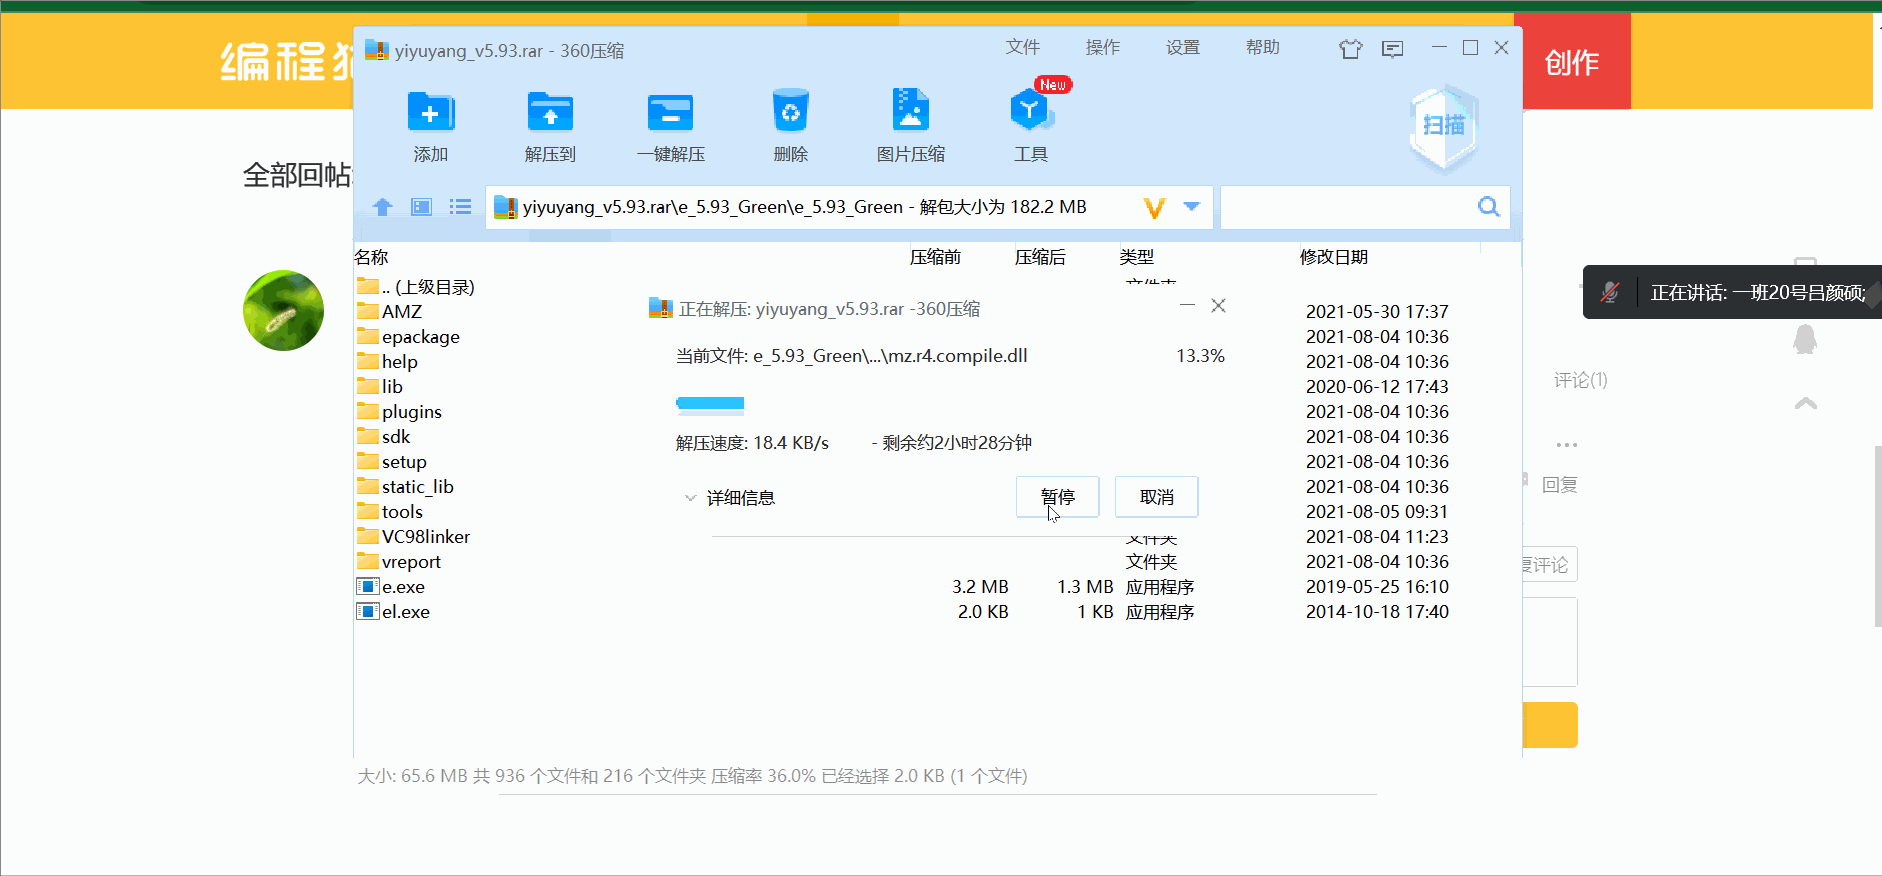Image resolution: width=1882 pixels, height=876 pixels.
Task: Select the setup folder
Action: pos(391,461)
